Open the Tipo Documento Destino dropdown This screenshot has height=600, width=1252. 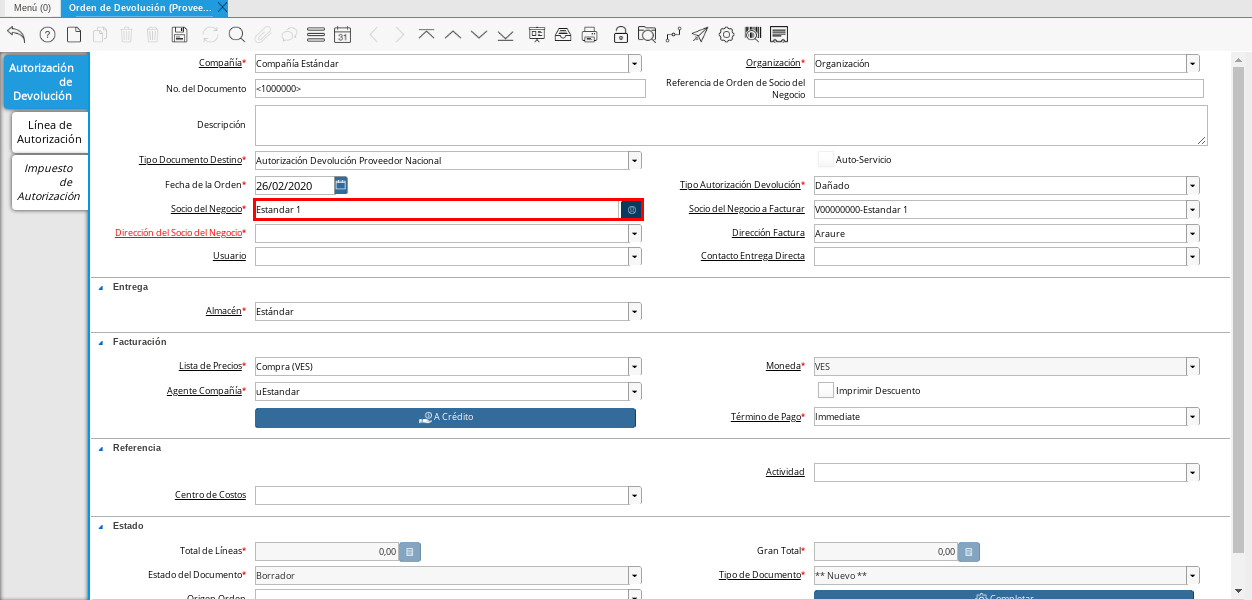[635, 160]
